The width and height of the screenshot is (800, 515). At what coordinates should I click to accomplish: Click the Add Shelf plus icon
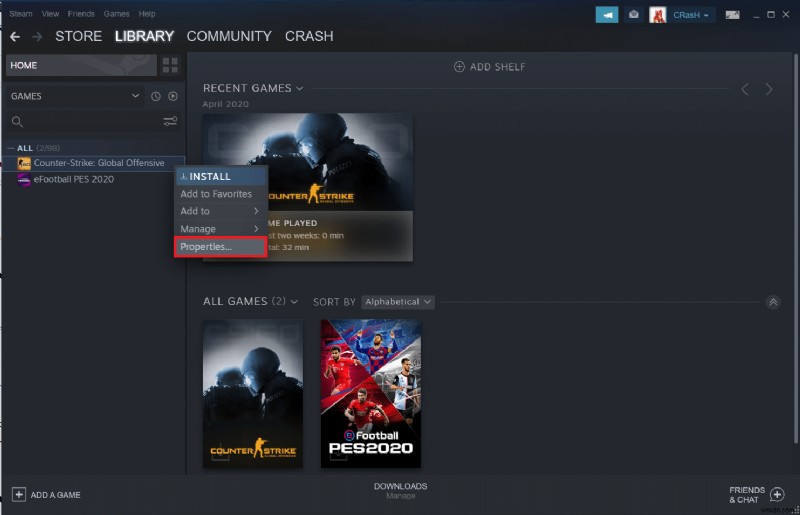click(459, 67)
